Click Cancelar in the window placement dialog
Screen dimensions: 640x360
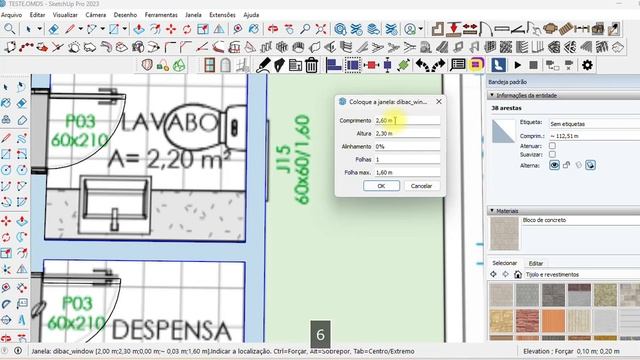click(x=421, y=186)
